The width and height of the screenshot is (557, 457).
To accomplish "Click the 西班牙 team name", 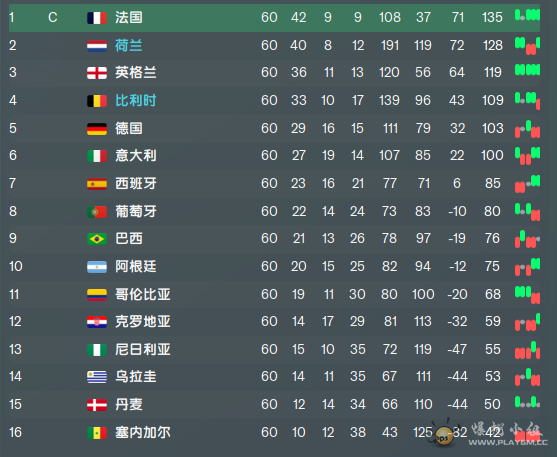I will 136,183.
